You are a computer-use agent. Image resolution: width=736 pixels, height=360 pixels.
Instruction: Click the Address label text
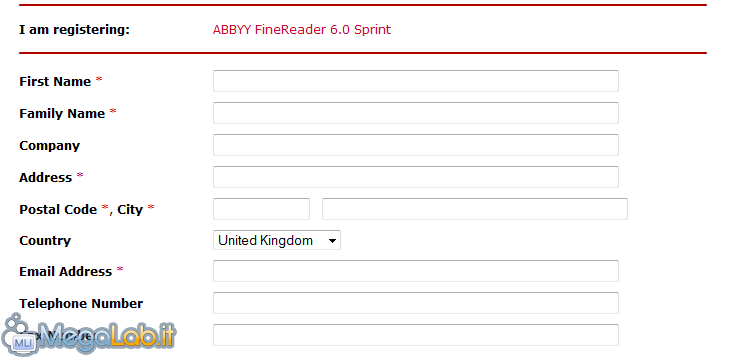(46, 177)
